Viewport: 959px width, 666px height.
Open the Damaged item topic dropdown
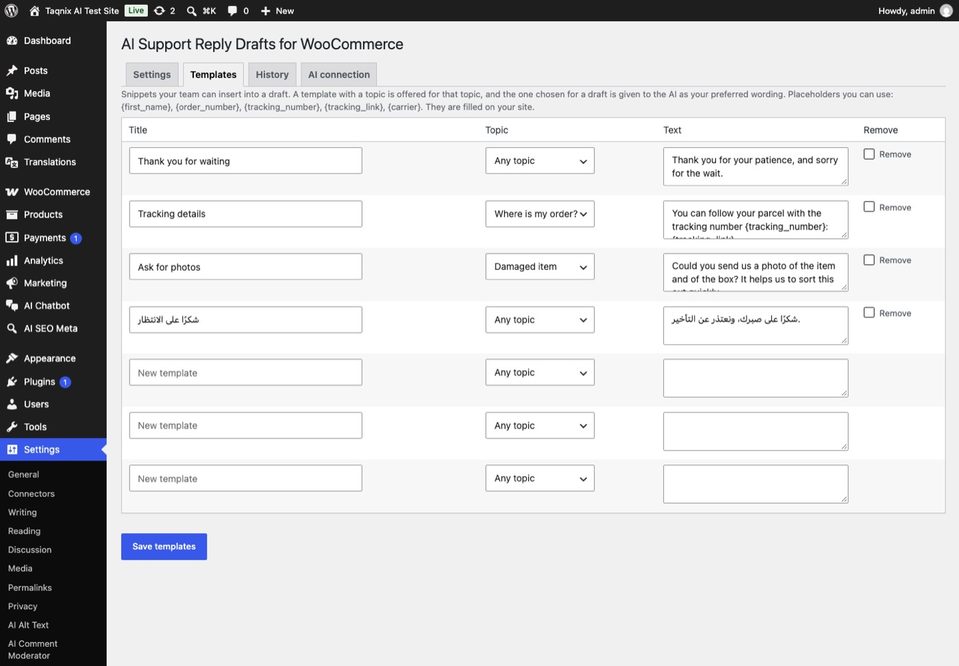(540, 267)
